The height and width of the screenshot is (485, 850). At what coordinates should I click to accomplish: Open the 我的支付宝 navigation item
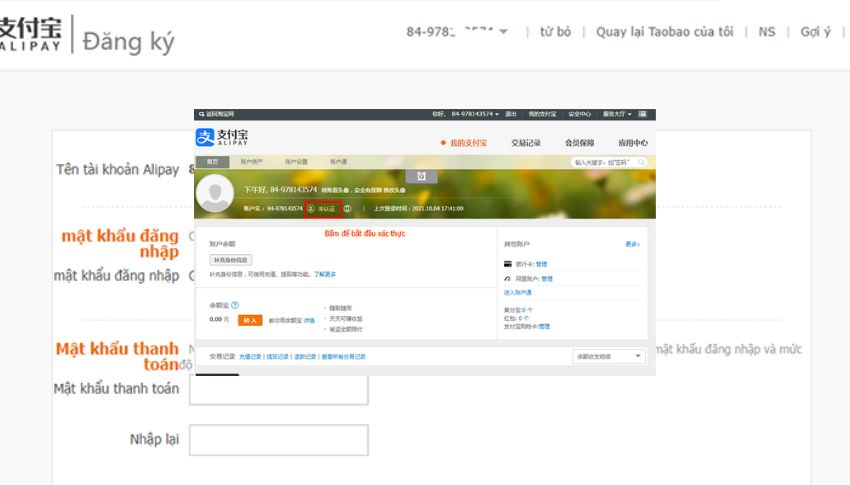coord(468,143)
